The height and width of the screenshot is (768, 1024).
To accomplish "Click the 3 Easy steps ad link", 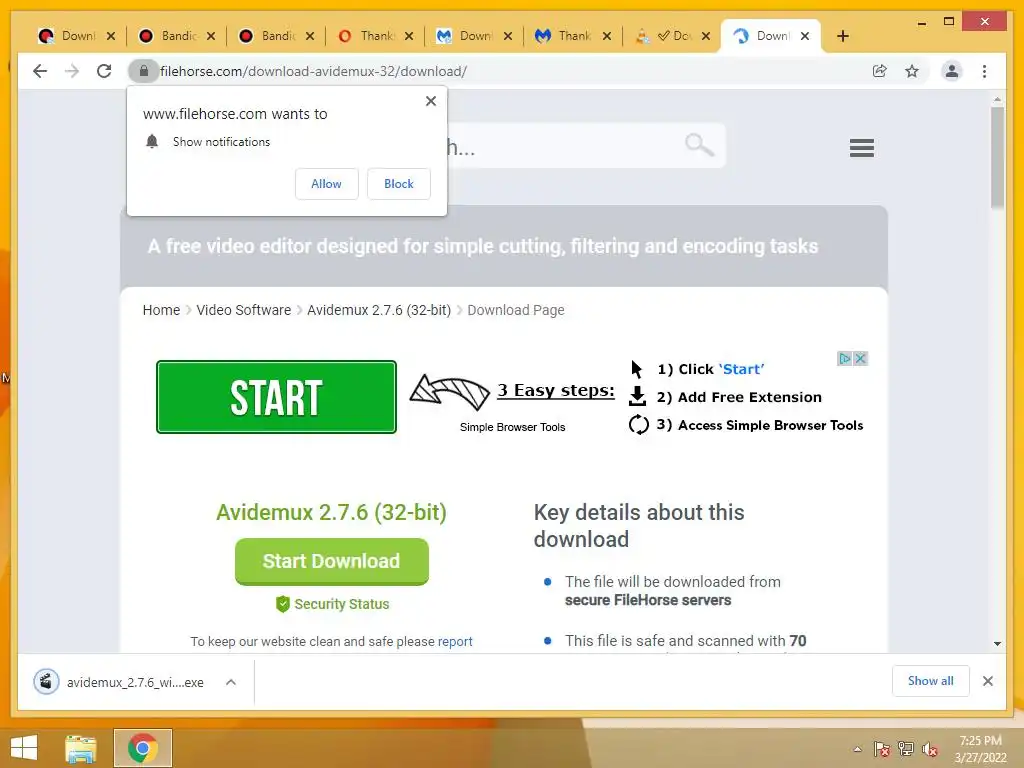I will (556, 391).
